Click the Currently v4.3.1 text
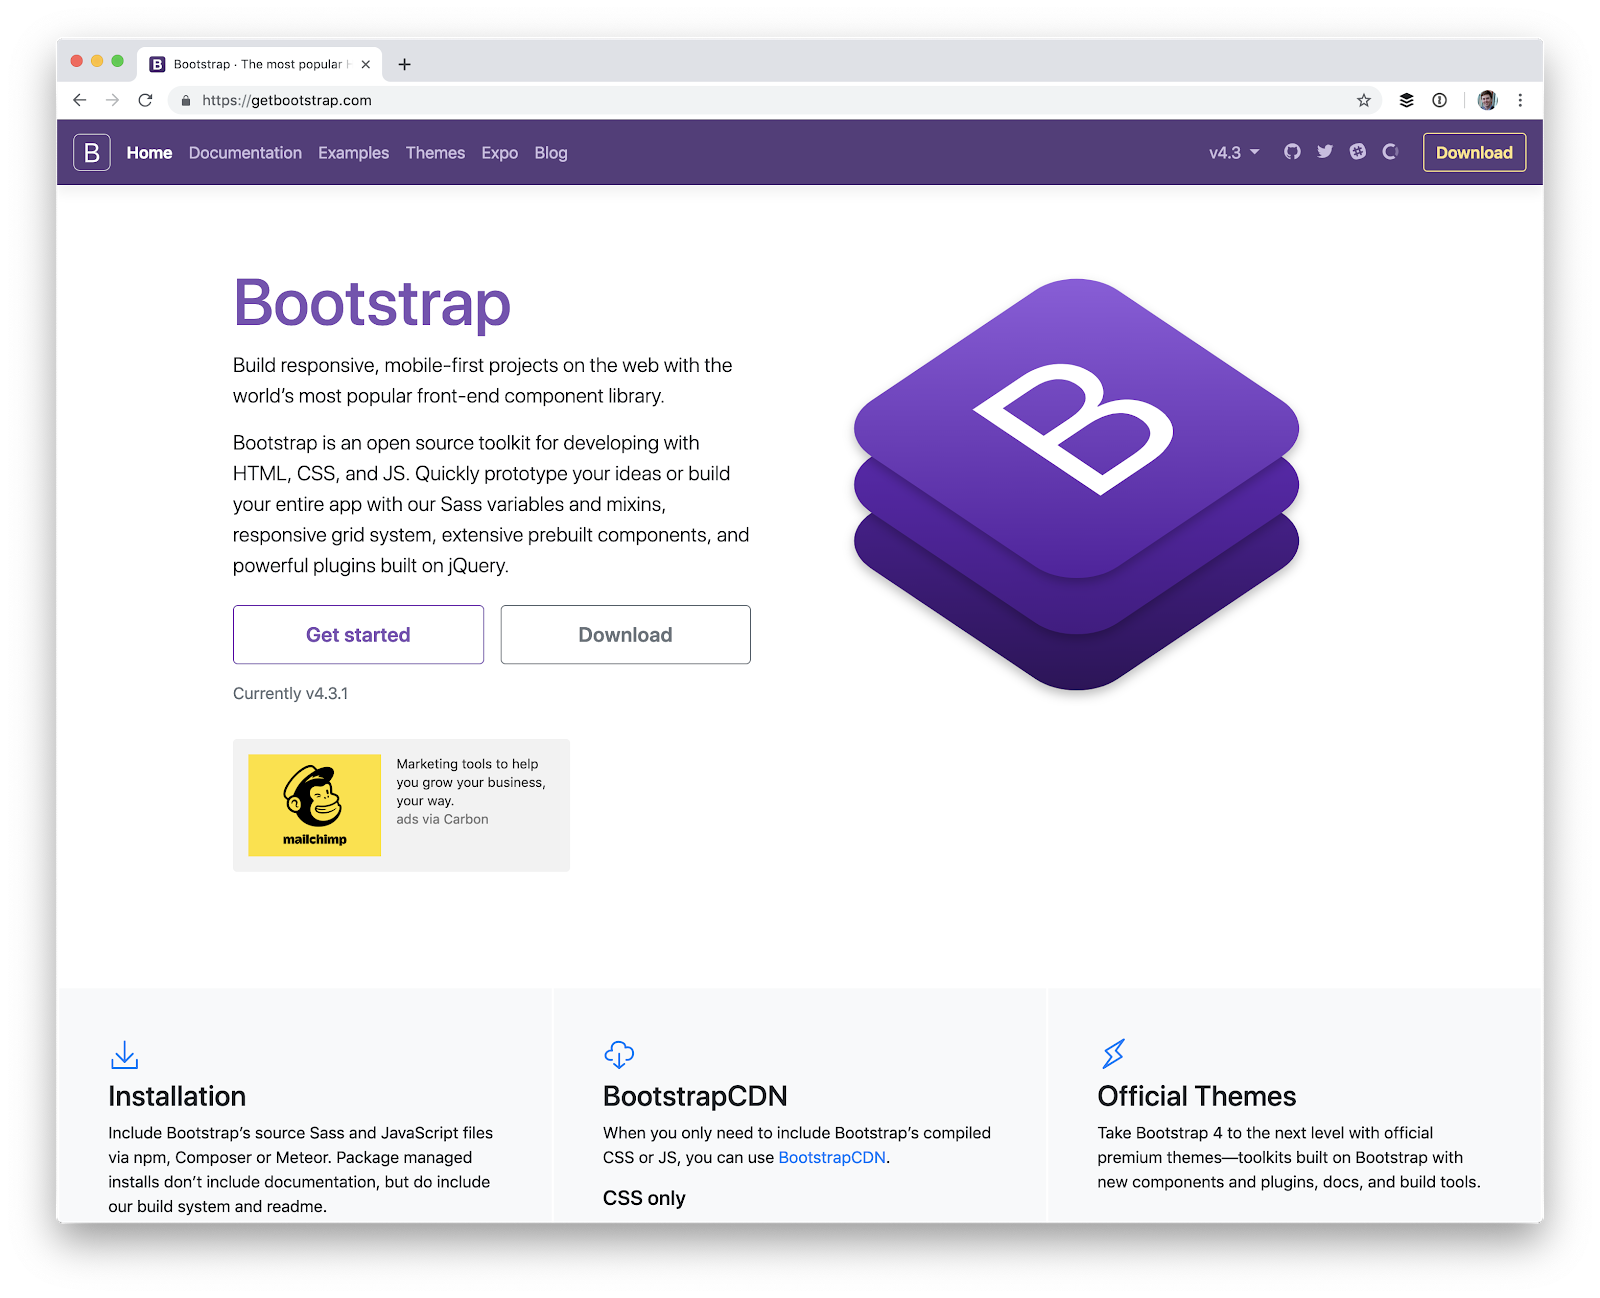 290,693
